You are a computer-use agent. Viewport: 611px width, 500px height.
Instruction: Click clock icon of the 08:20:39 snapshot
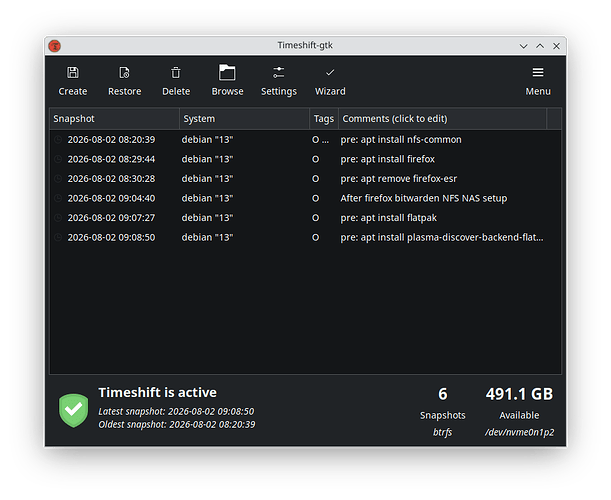coord(58,140)
